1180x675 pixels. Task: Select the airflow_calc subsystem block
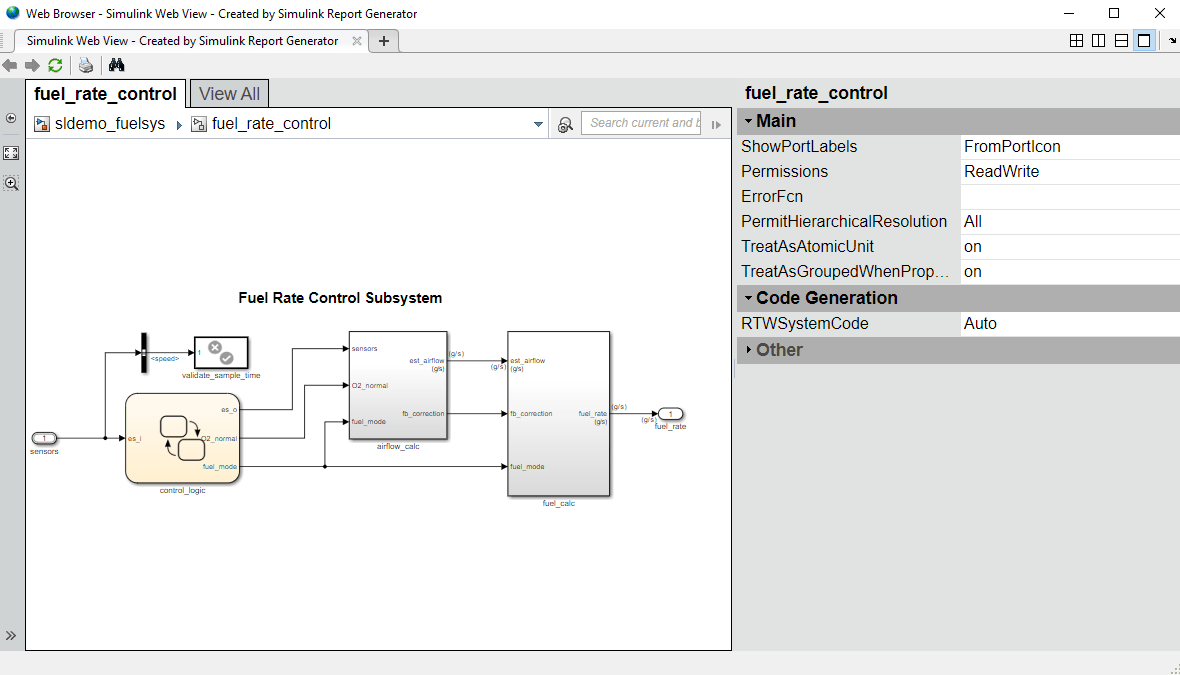tap(398, 385)
